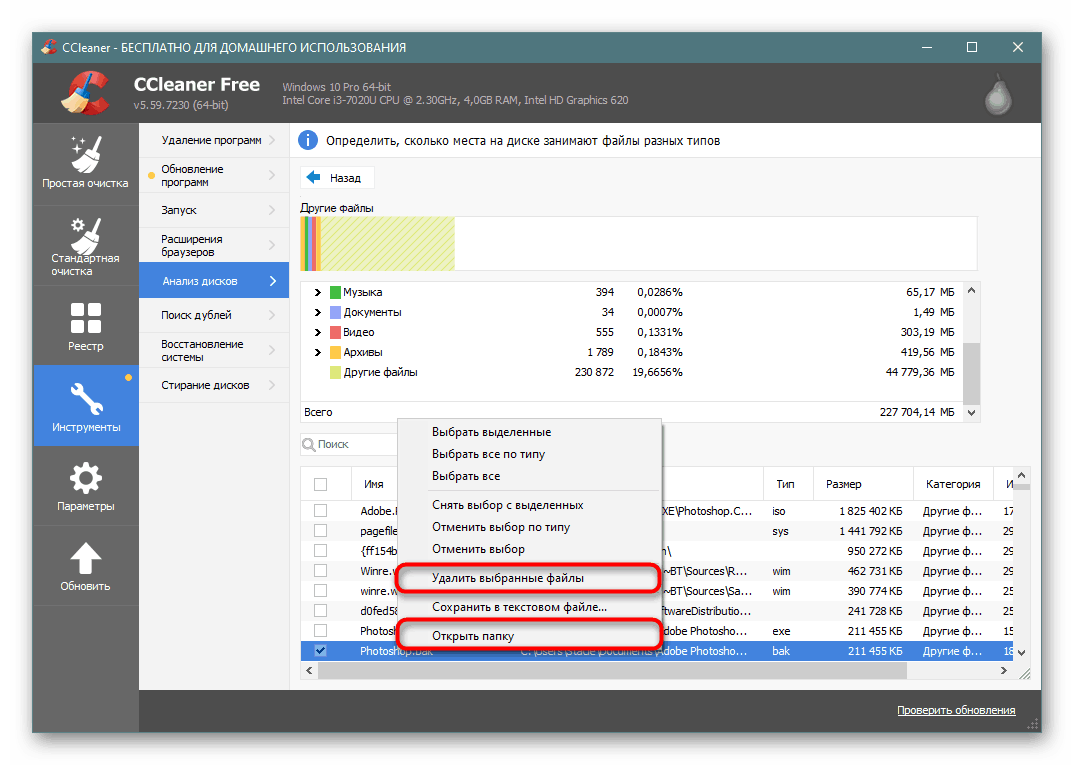The height and width of the screenshot is (765, 1074).
Task: Click the blue back arrow icon
Action: point(314,177)
